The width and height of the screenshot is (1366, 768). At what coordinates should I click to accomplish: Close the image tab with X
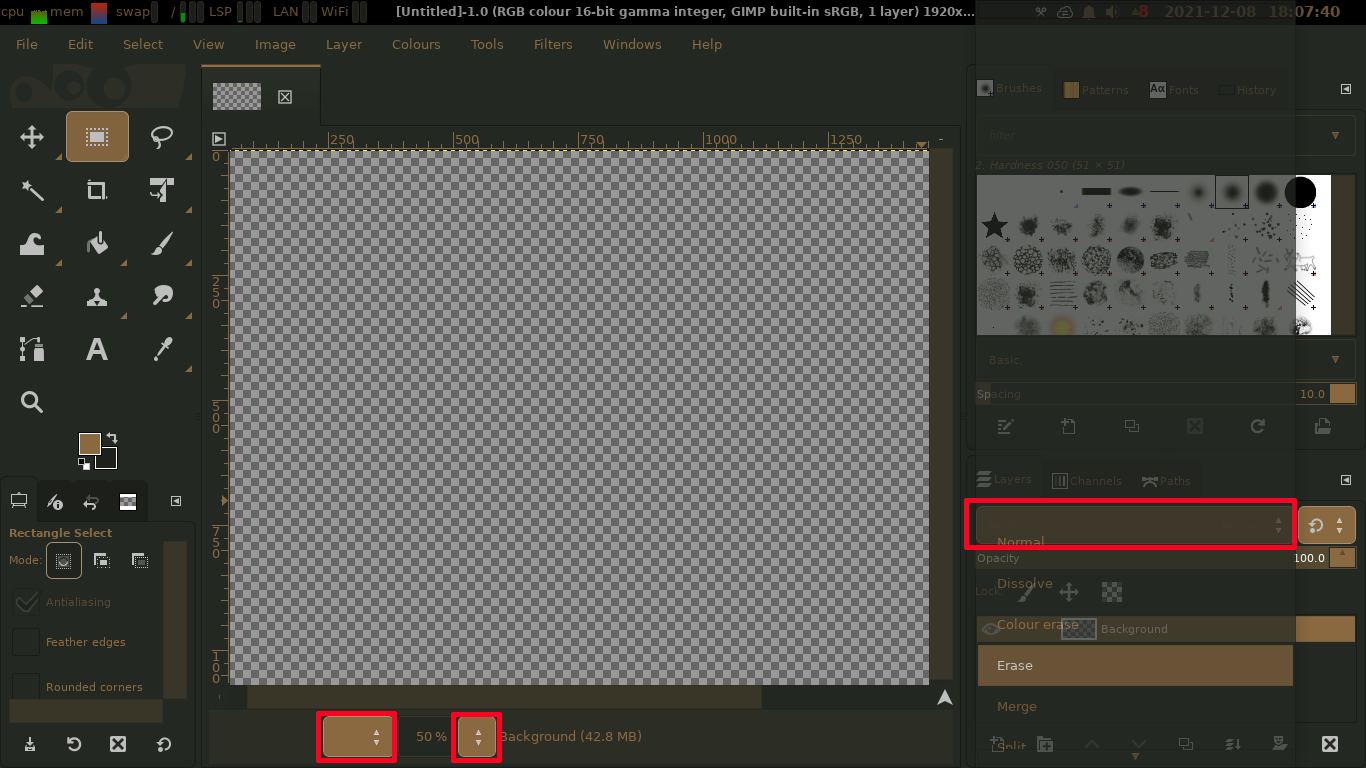coord(285,97)
